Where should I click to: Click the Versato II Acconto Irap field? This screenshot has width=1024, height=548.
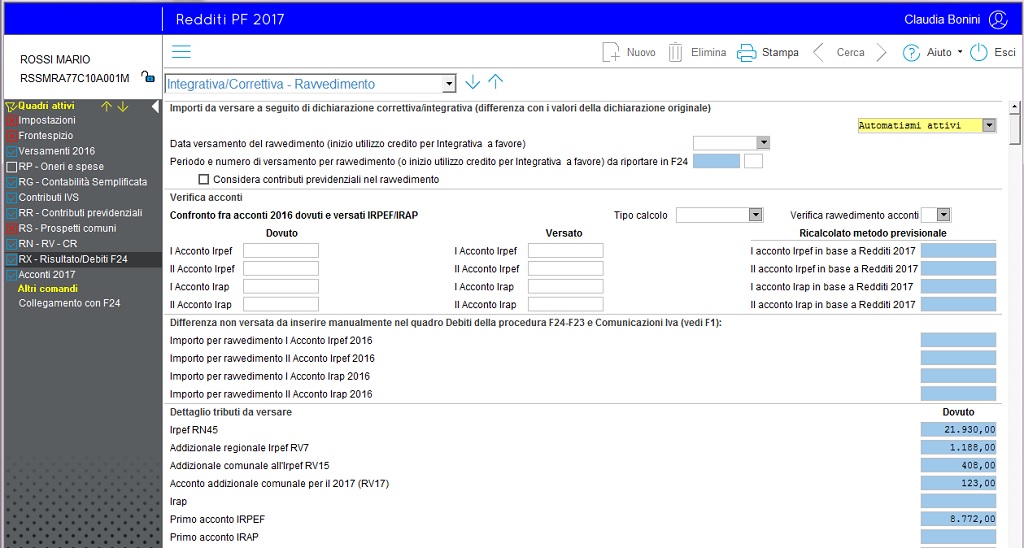tap(566, 304)
